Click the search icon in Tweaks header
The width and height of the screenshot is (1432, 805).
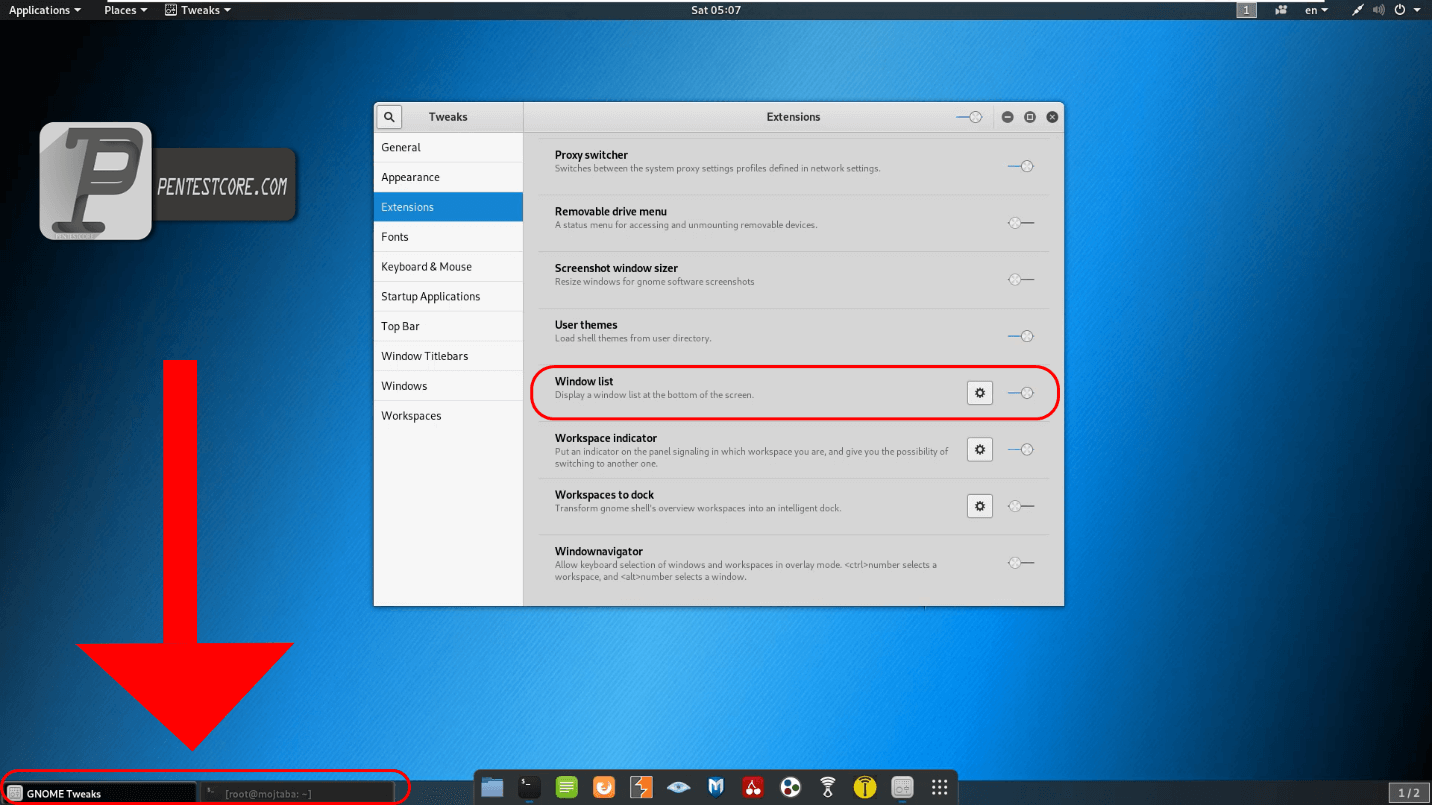pos(389,117)
